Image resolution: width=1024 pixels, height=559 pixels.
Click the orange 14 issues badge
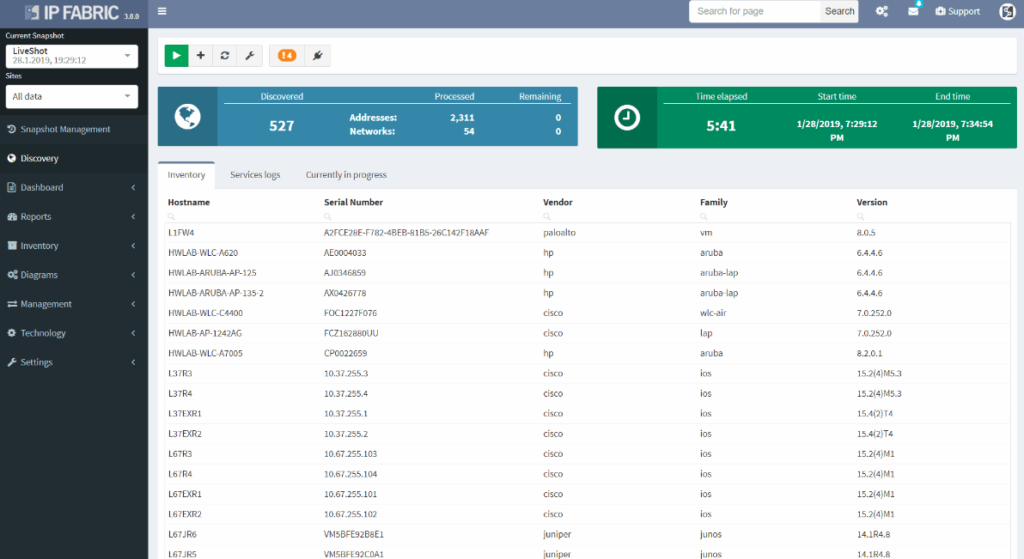pyautogui.click(x=287, y=56)
